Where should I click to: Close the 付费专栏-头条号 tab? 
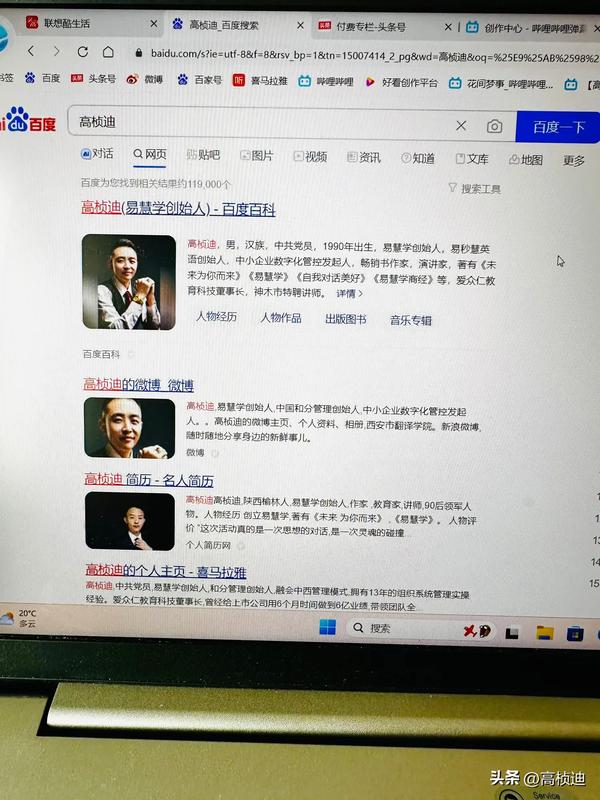pyautogui.click(x=447, y=27)
